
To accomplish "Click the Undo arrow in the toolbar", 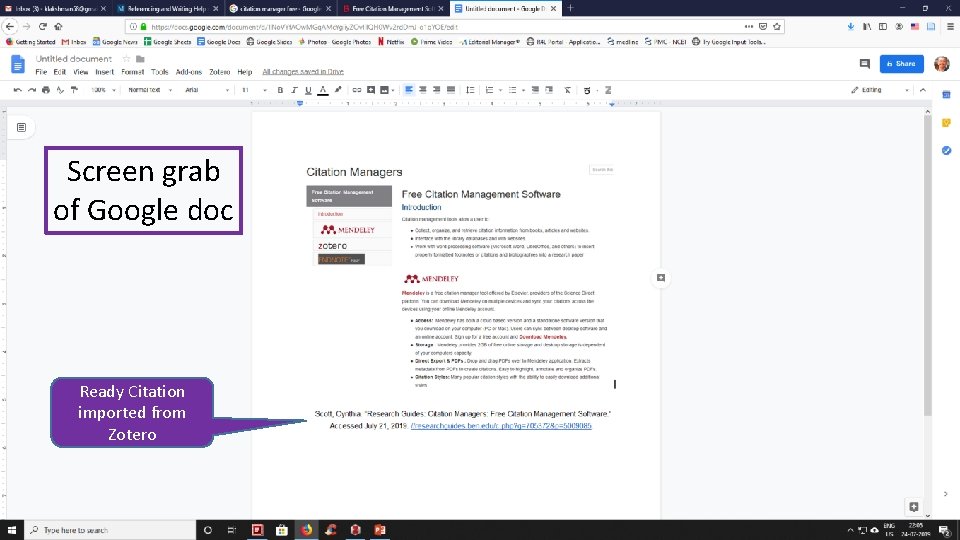I will (19, 90).
